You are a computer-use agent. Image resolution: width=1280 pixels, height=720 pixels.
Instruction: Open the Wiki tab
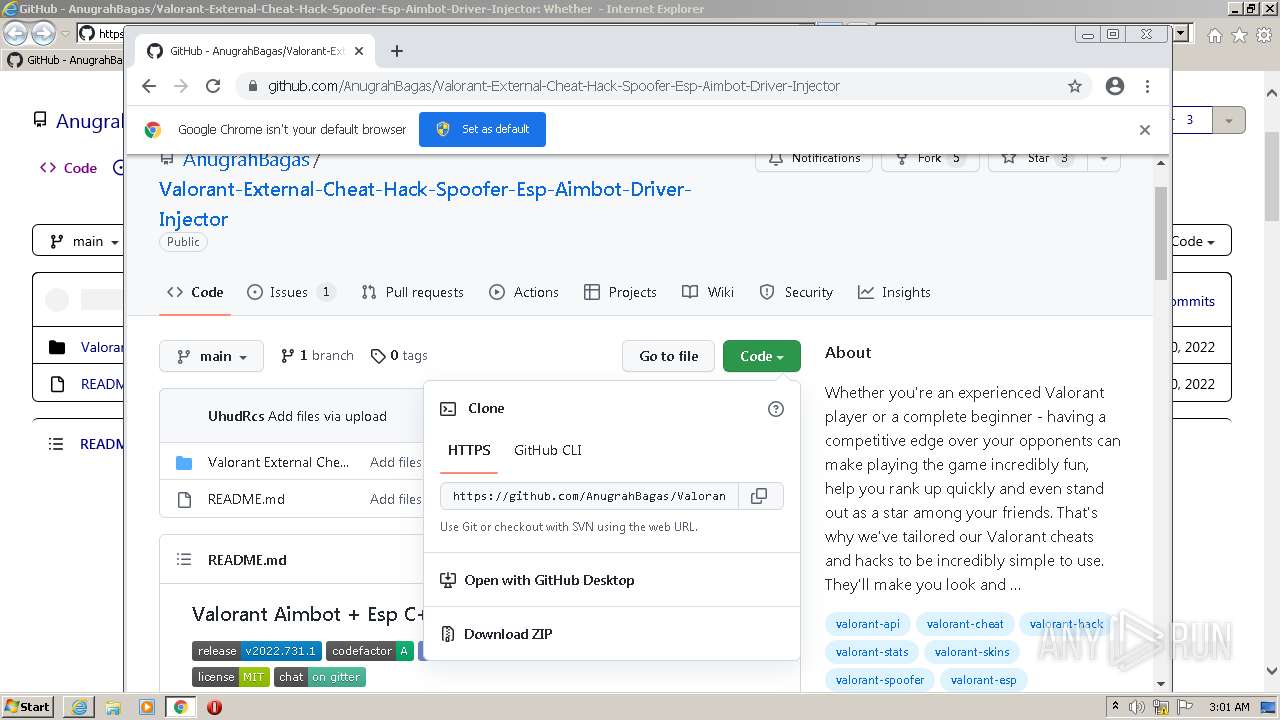pyautogui.click(x=708, y=292)
